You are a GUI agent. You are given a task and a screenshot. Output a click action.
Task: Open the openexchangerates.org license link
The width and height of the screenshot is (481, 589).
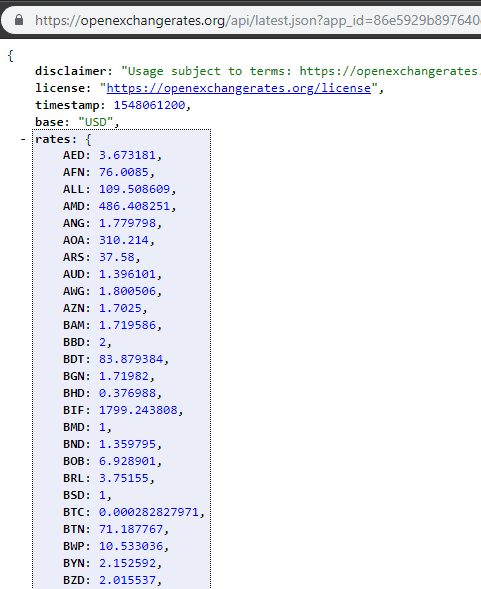point(239,88)
